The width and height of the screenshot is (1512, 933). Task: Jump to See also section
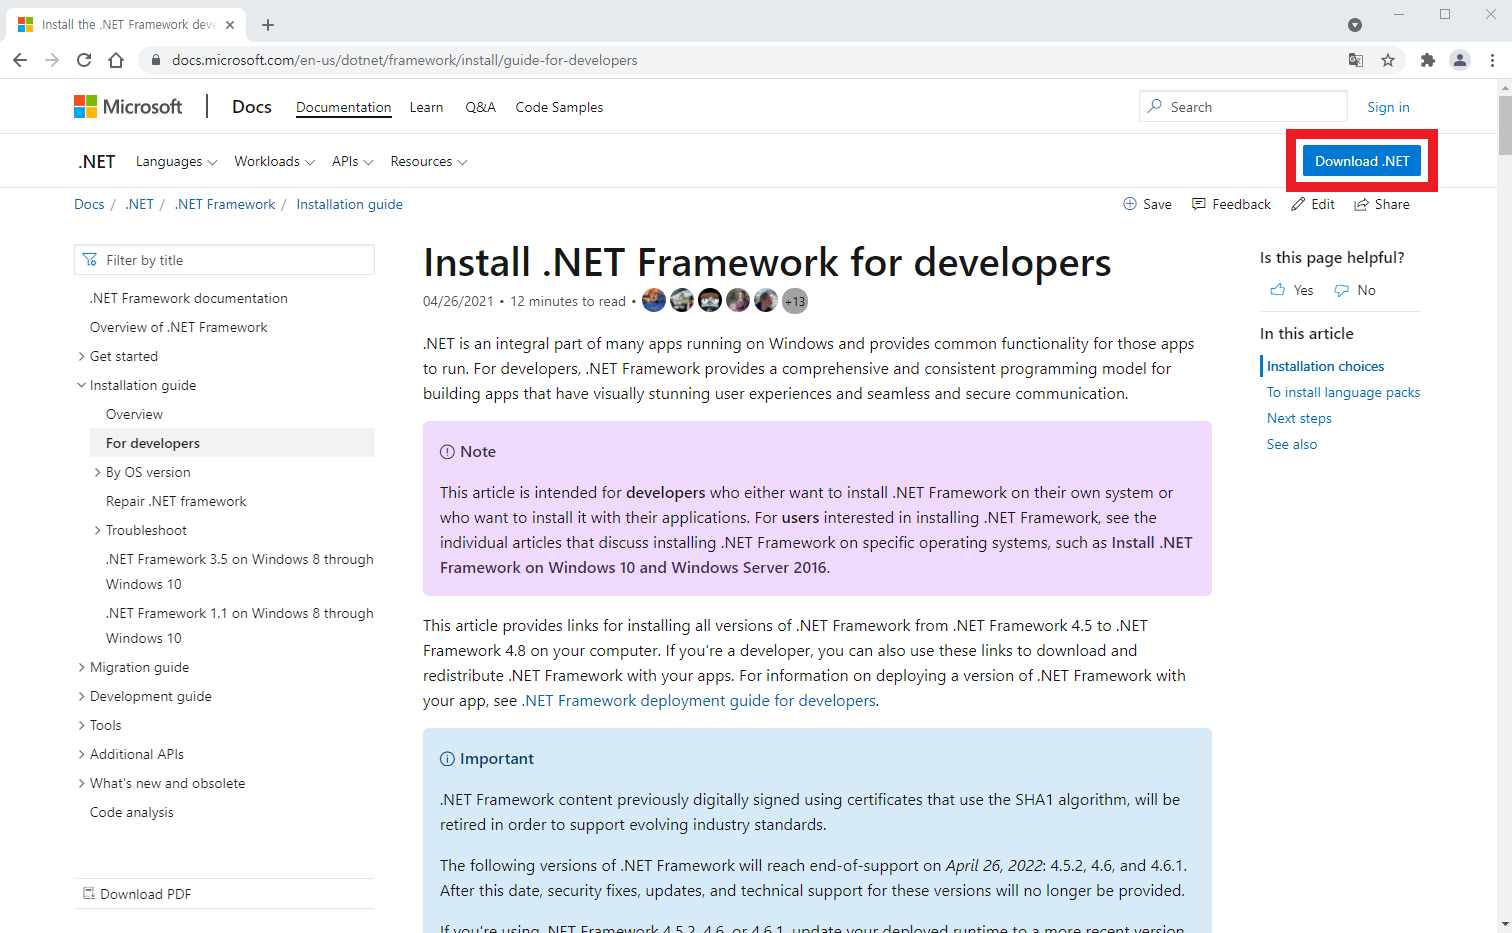click(x=1292, y=444)
